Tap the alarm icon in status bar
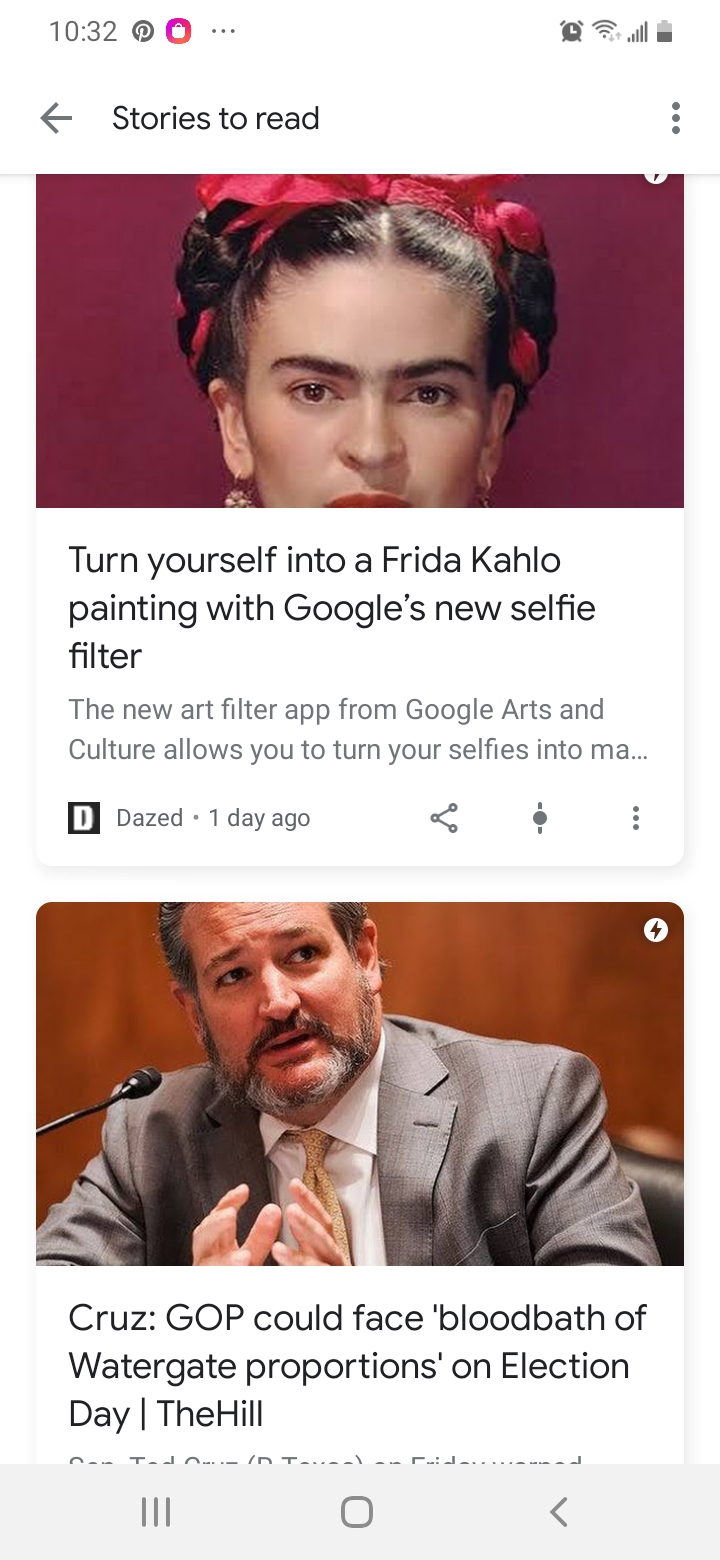Image resolution: width=720 pixels, height=1560 pixels. coord(571,32)
